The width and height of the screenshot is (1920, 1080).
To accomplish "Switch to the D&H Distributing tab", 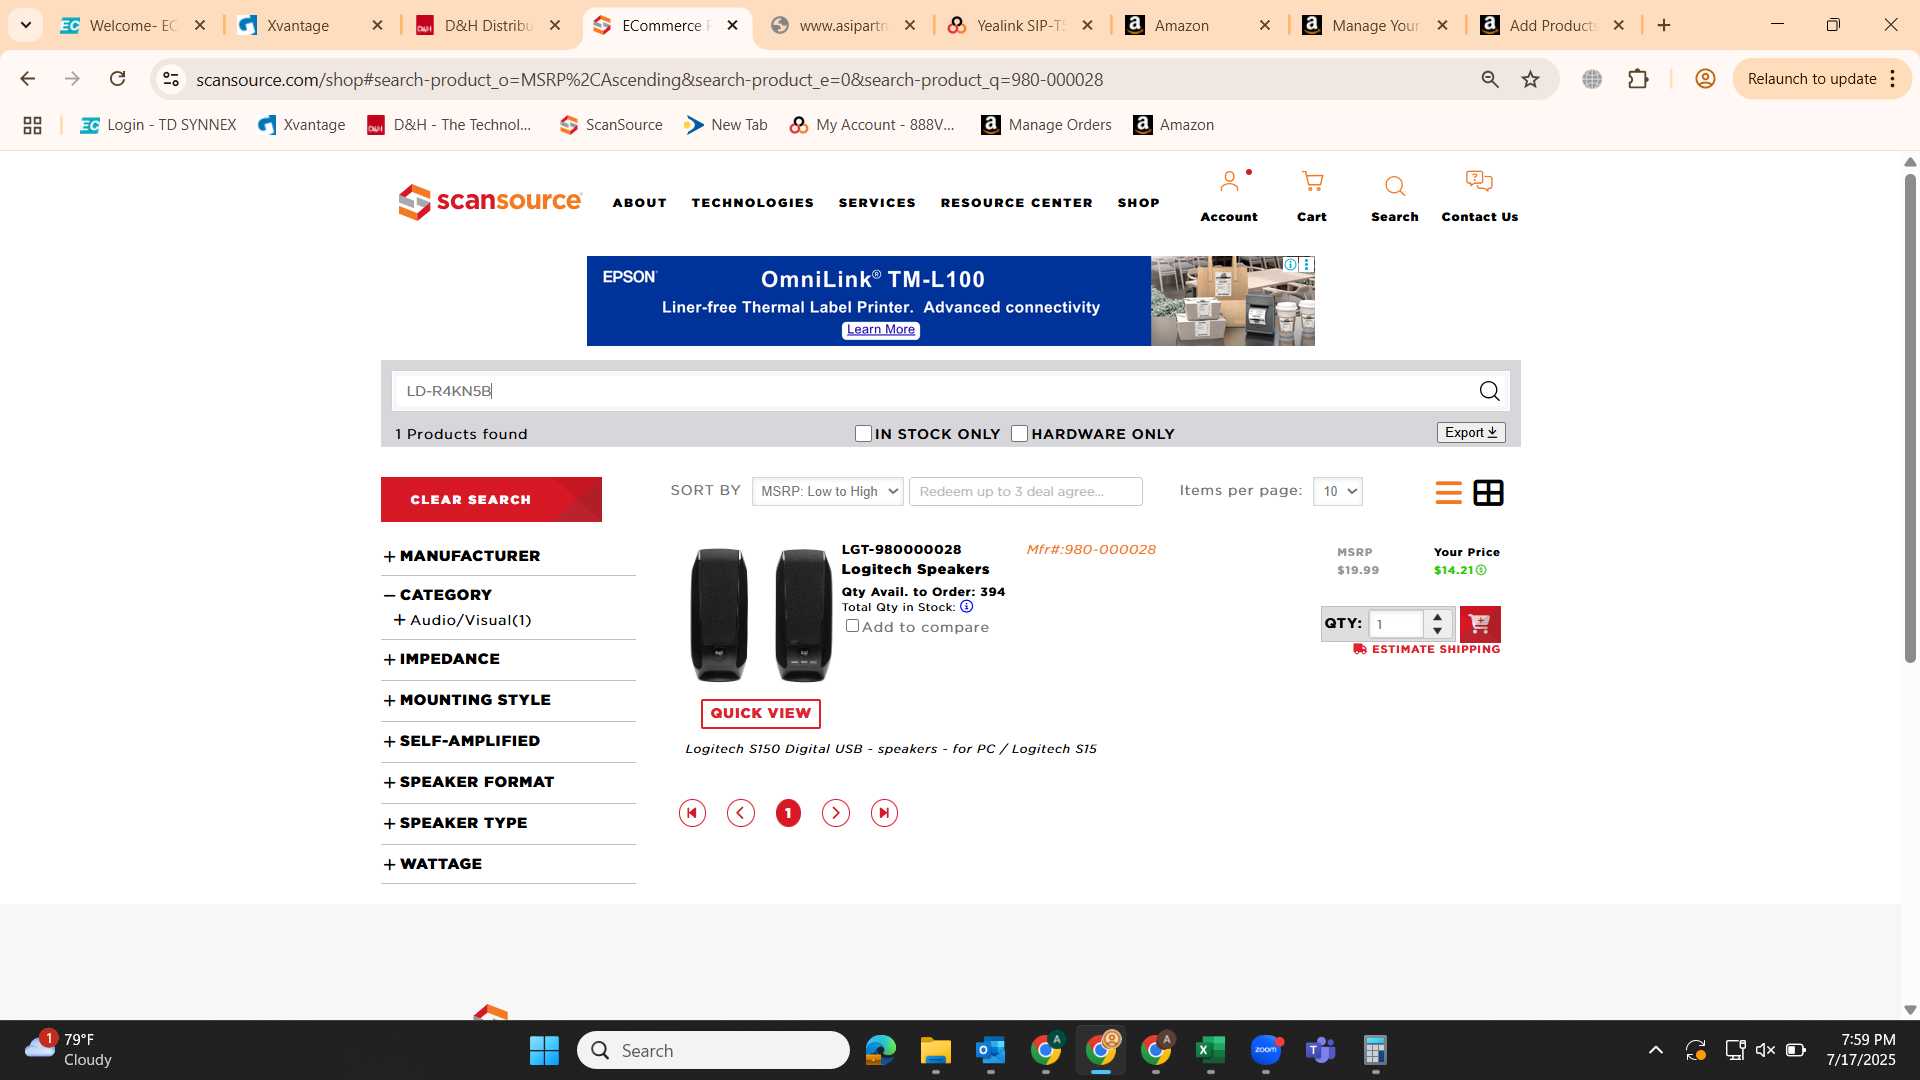I will coord(488,25).
